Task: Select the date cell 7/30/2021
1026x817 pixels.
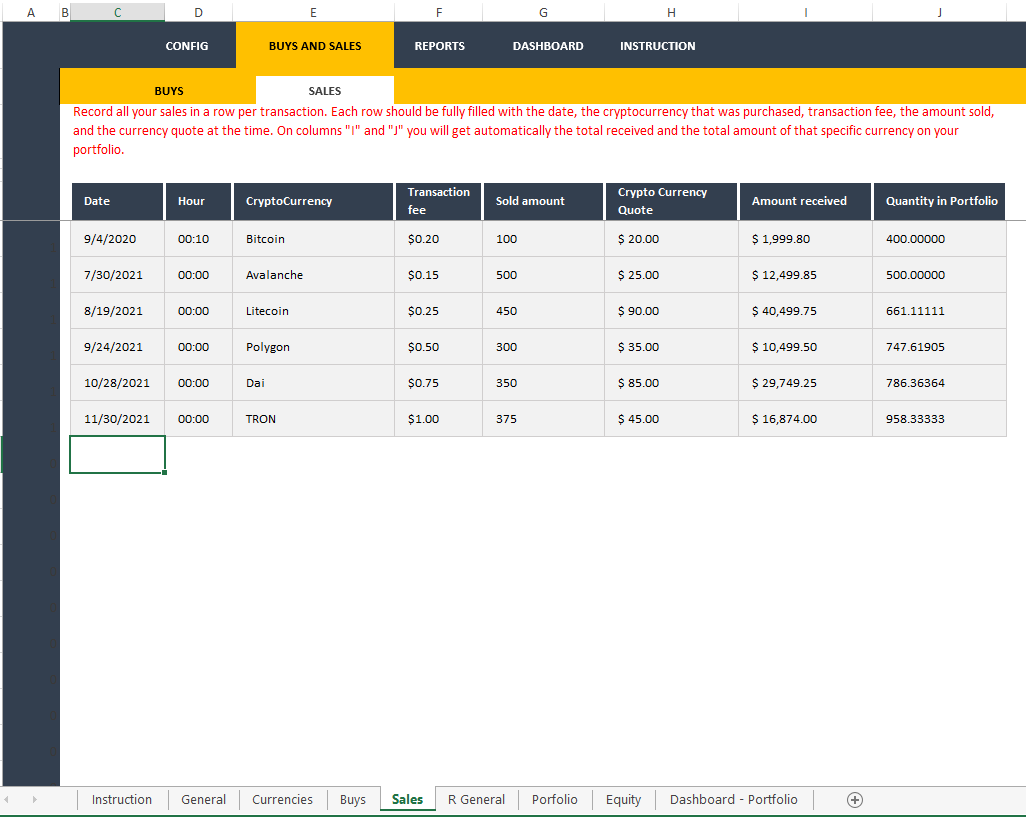Action: [117, 275]
